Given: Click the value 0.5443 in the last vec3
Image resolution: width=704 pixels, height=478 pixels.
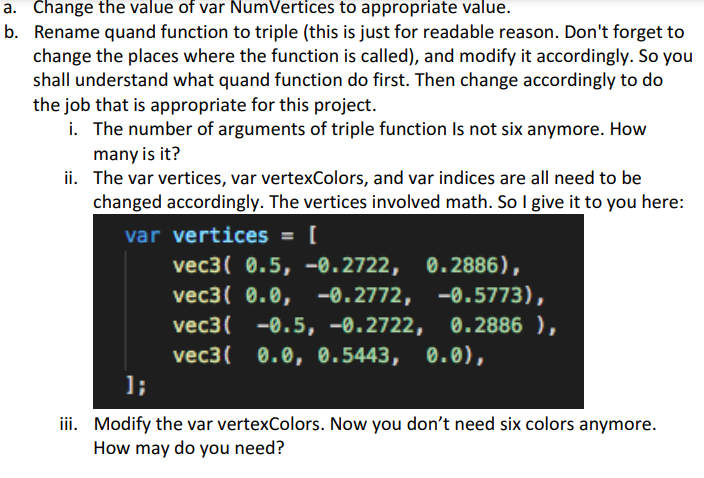Looking at the screenshot, I should [x=359, y=355].
